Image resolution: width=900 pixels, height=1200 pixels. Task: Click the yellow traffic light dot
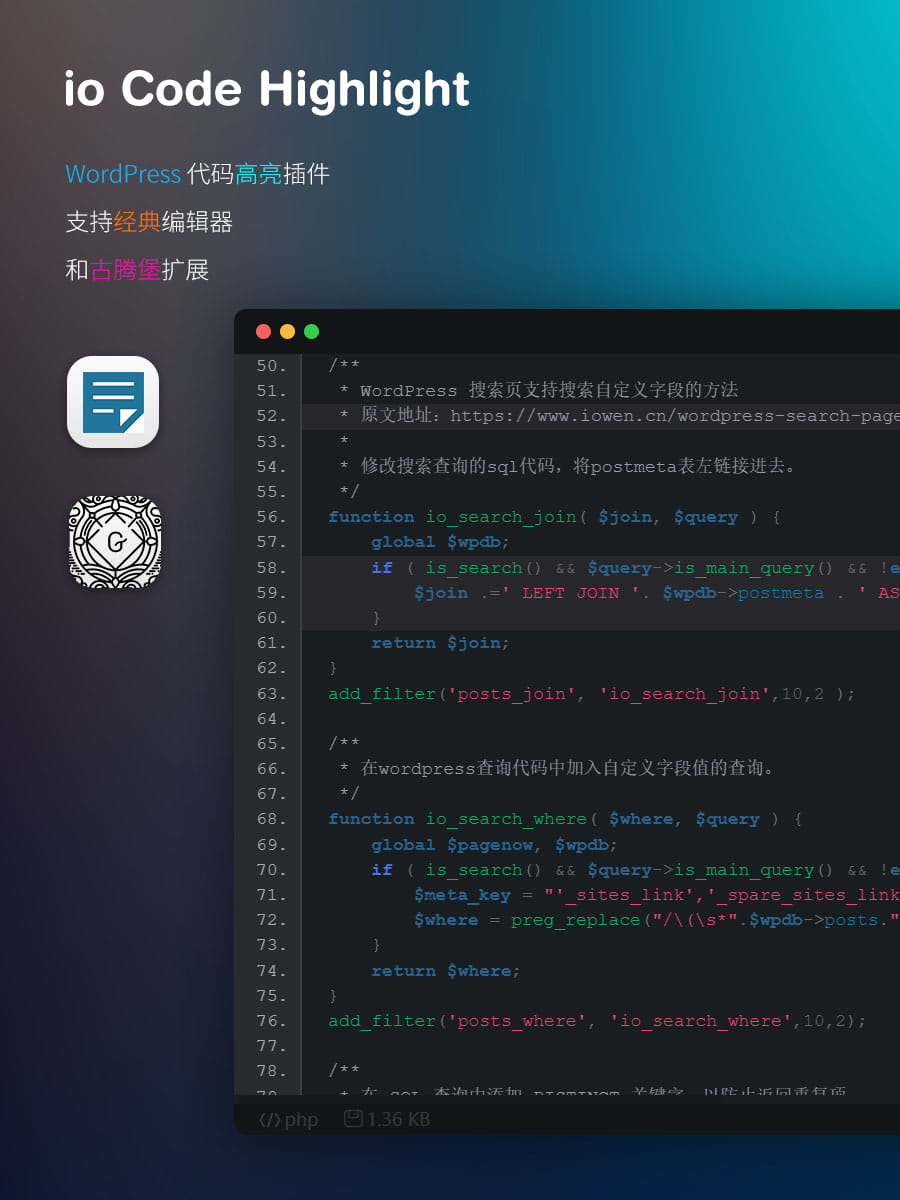tap(287, 331)
